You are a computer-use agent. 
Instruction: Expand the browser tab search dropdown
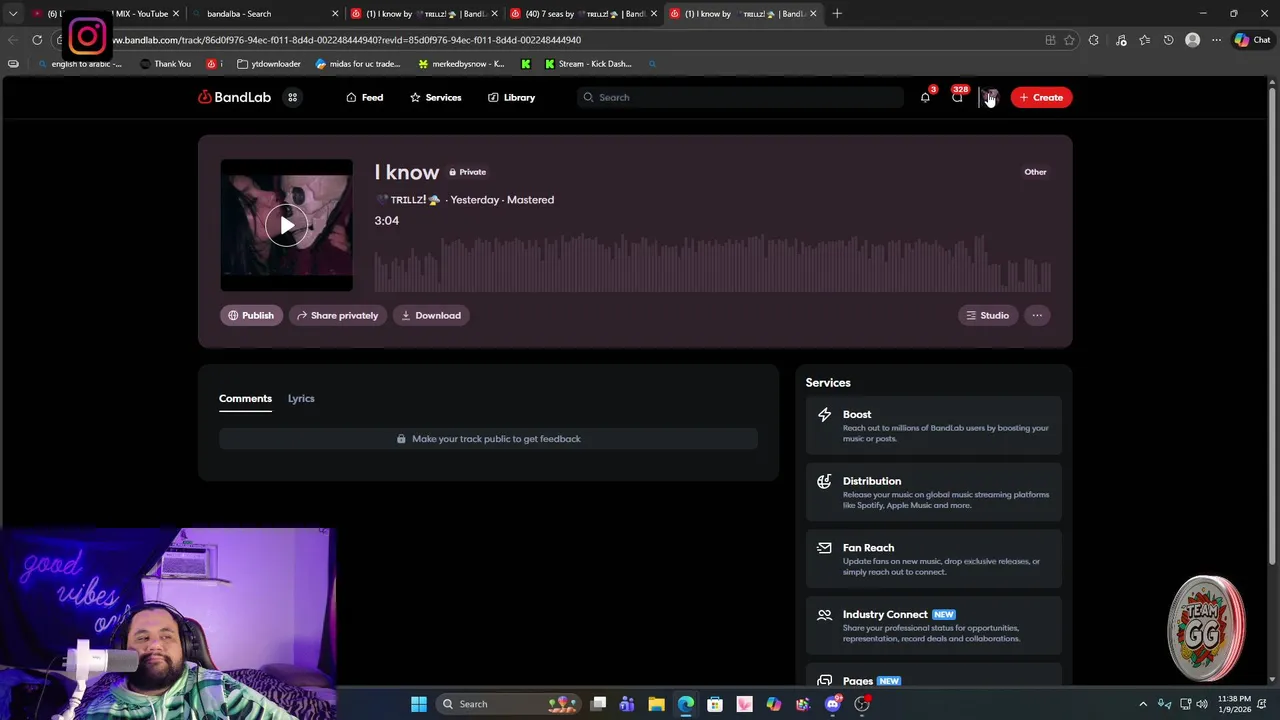tap(13, 14)
